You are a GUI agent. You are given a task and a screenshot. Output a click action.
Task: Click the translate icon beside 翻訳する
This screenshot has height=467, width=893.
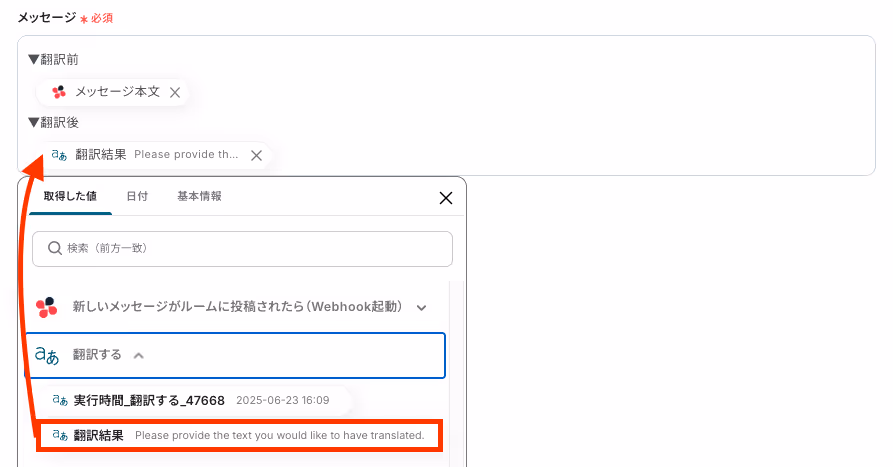pyautogui.click(x=47, y=355)
